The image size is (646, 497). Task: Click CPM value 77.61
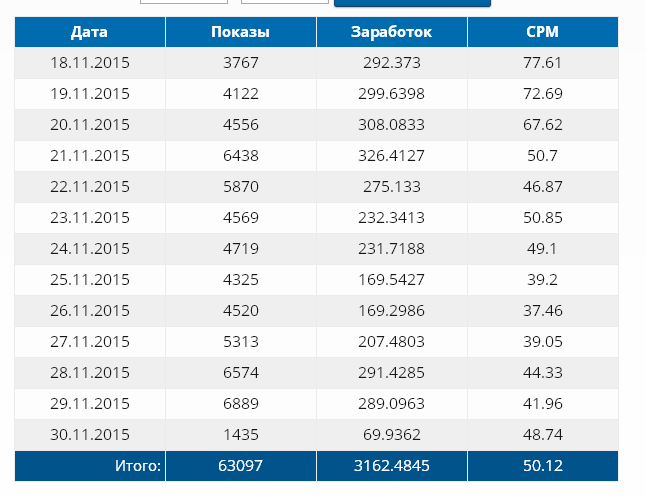(542, 63)
